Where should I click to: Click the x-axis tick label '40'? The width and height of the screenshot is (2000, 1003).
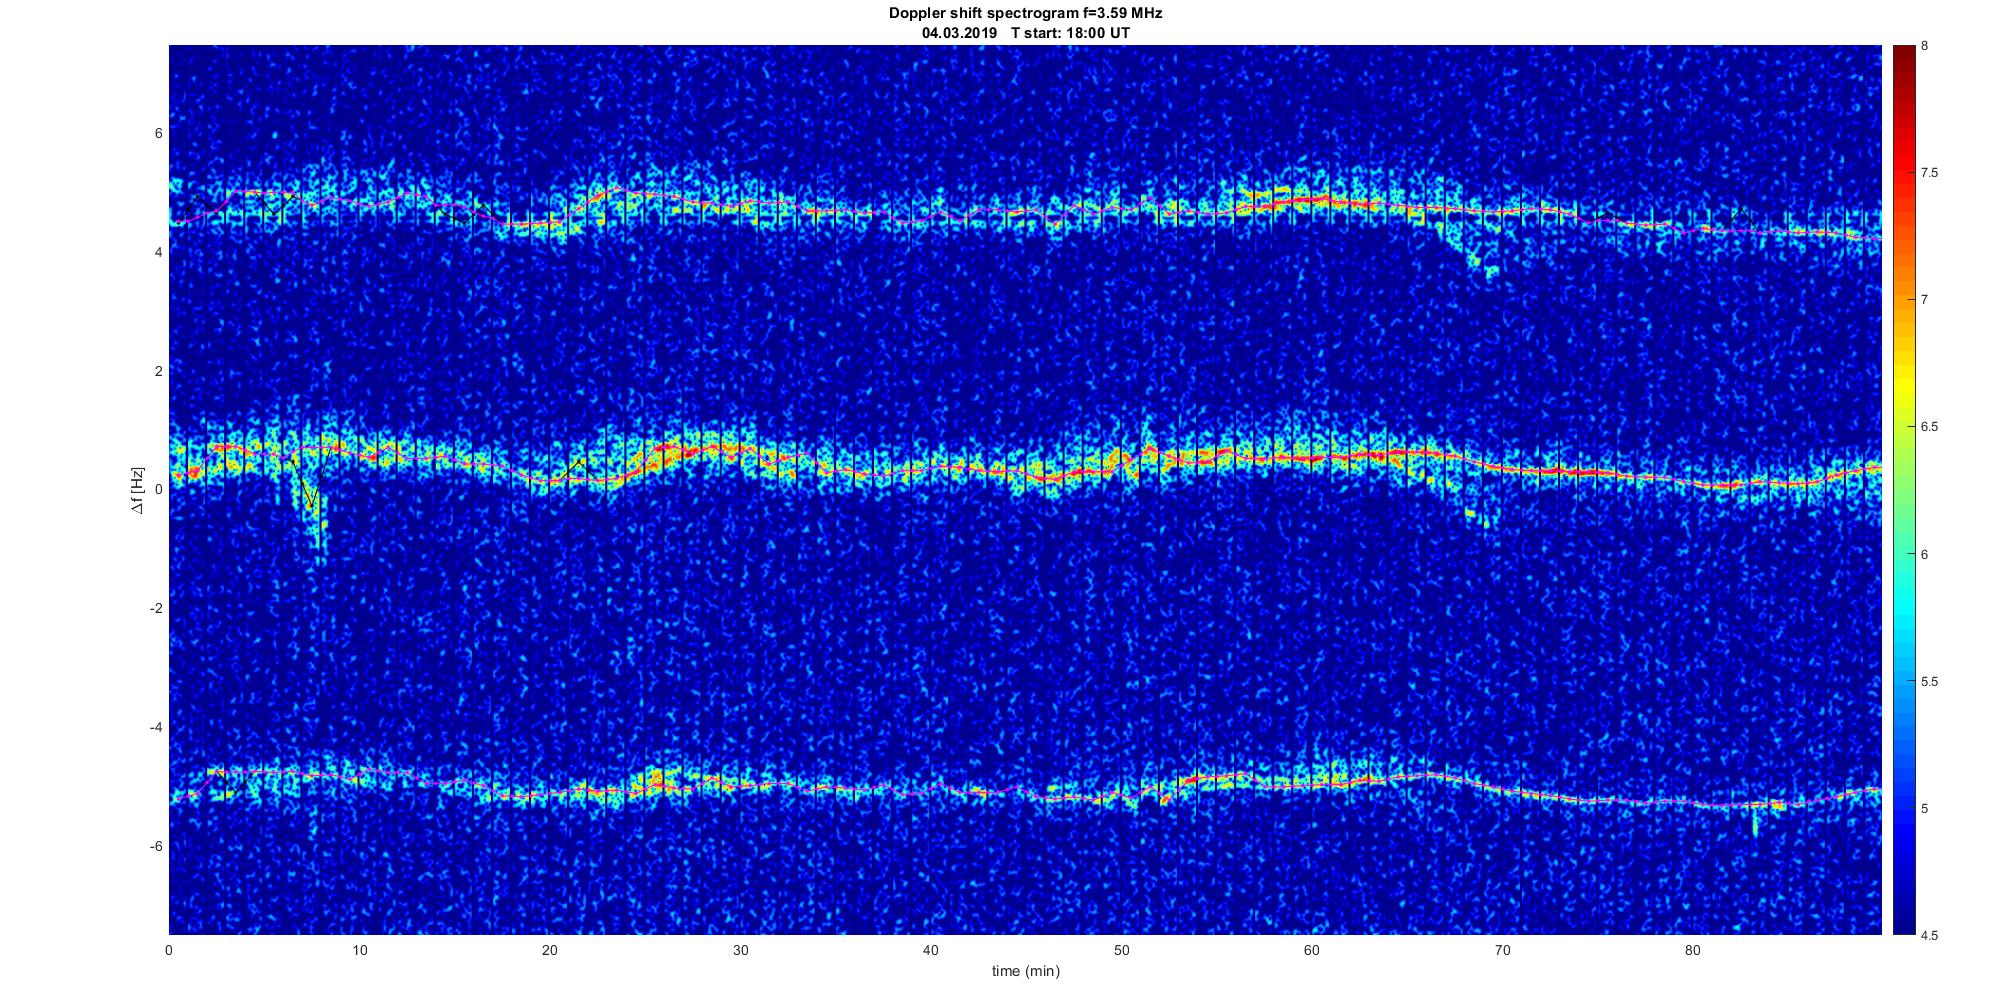click(931, 950)
